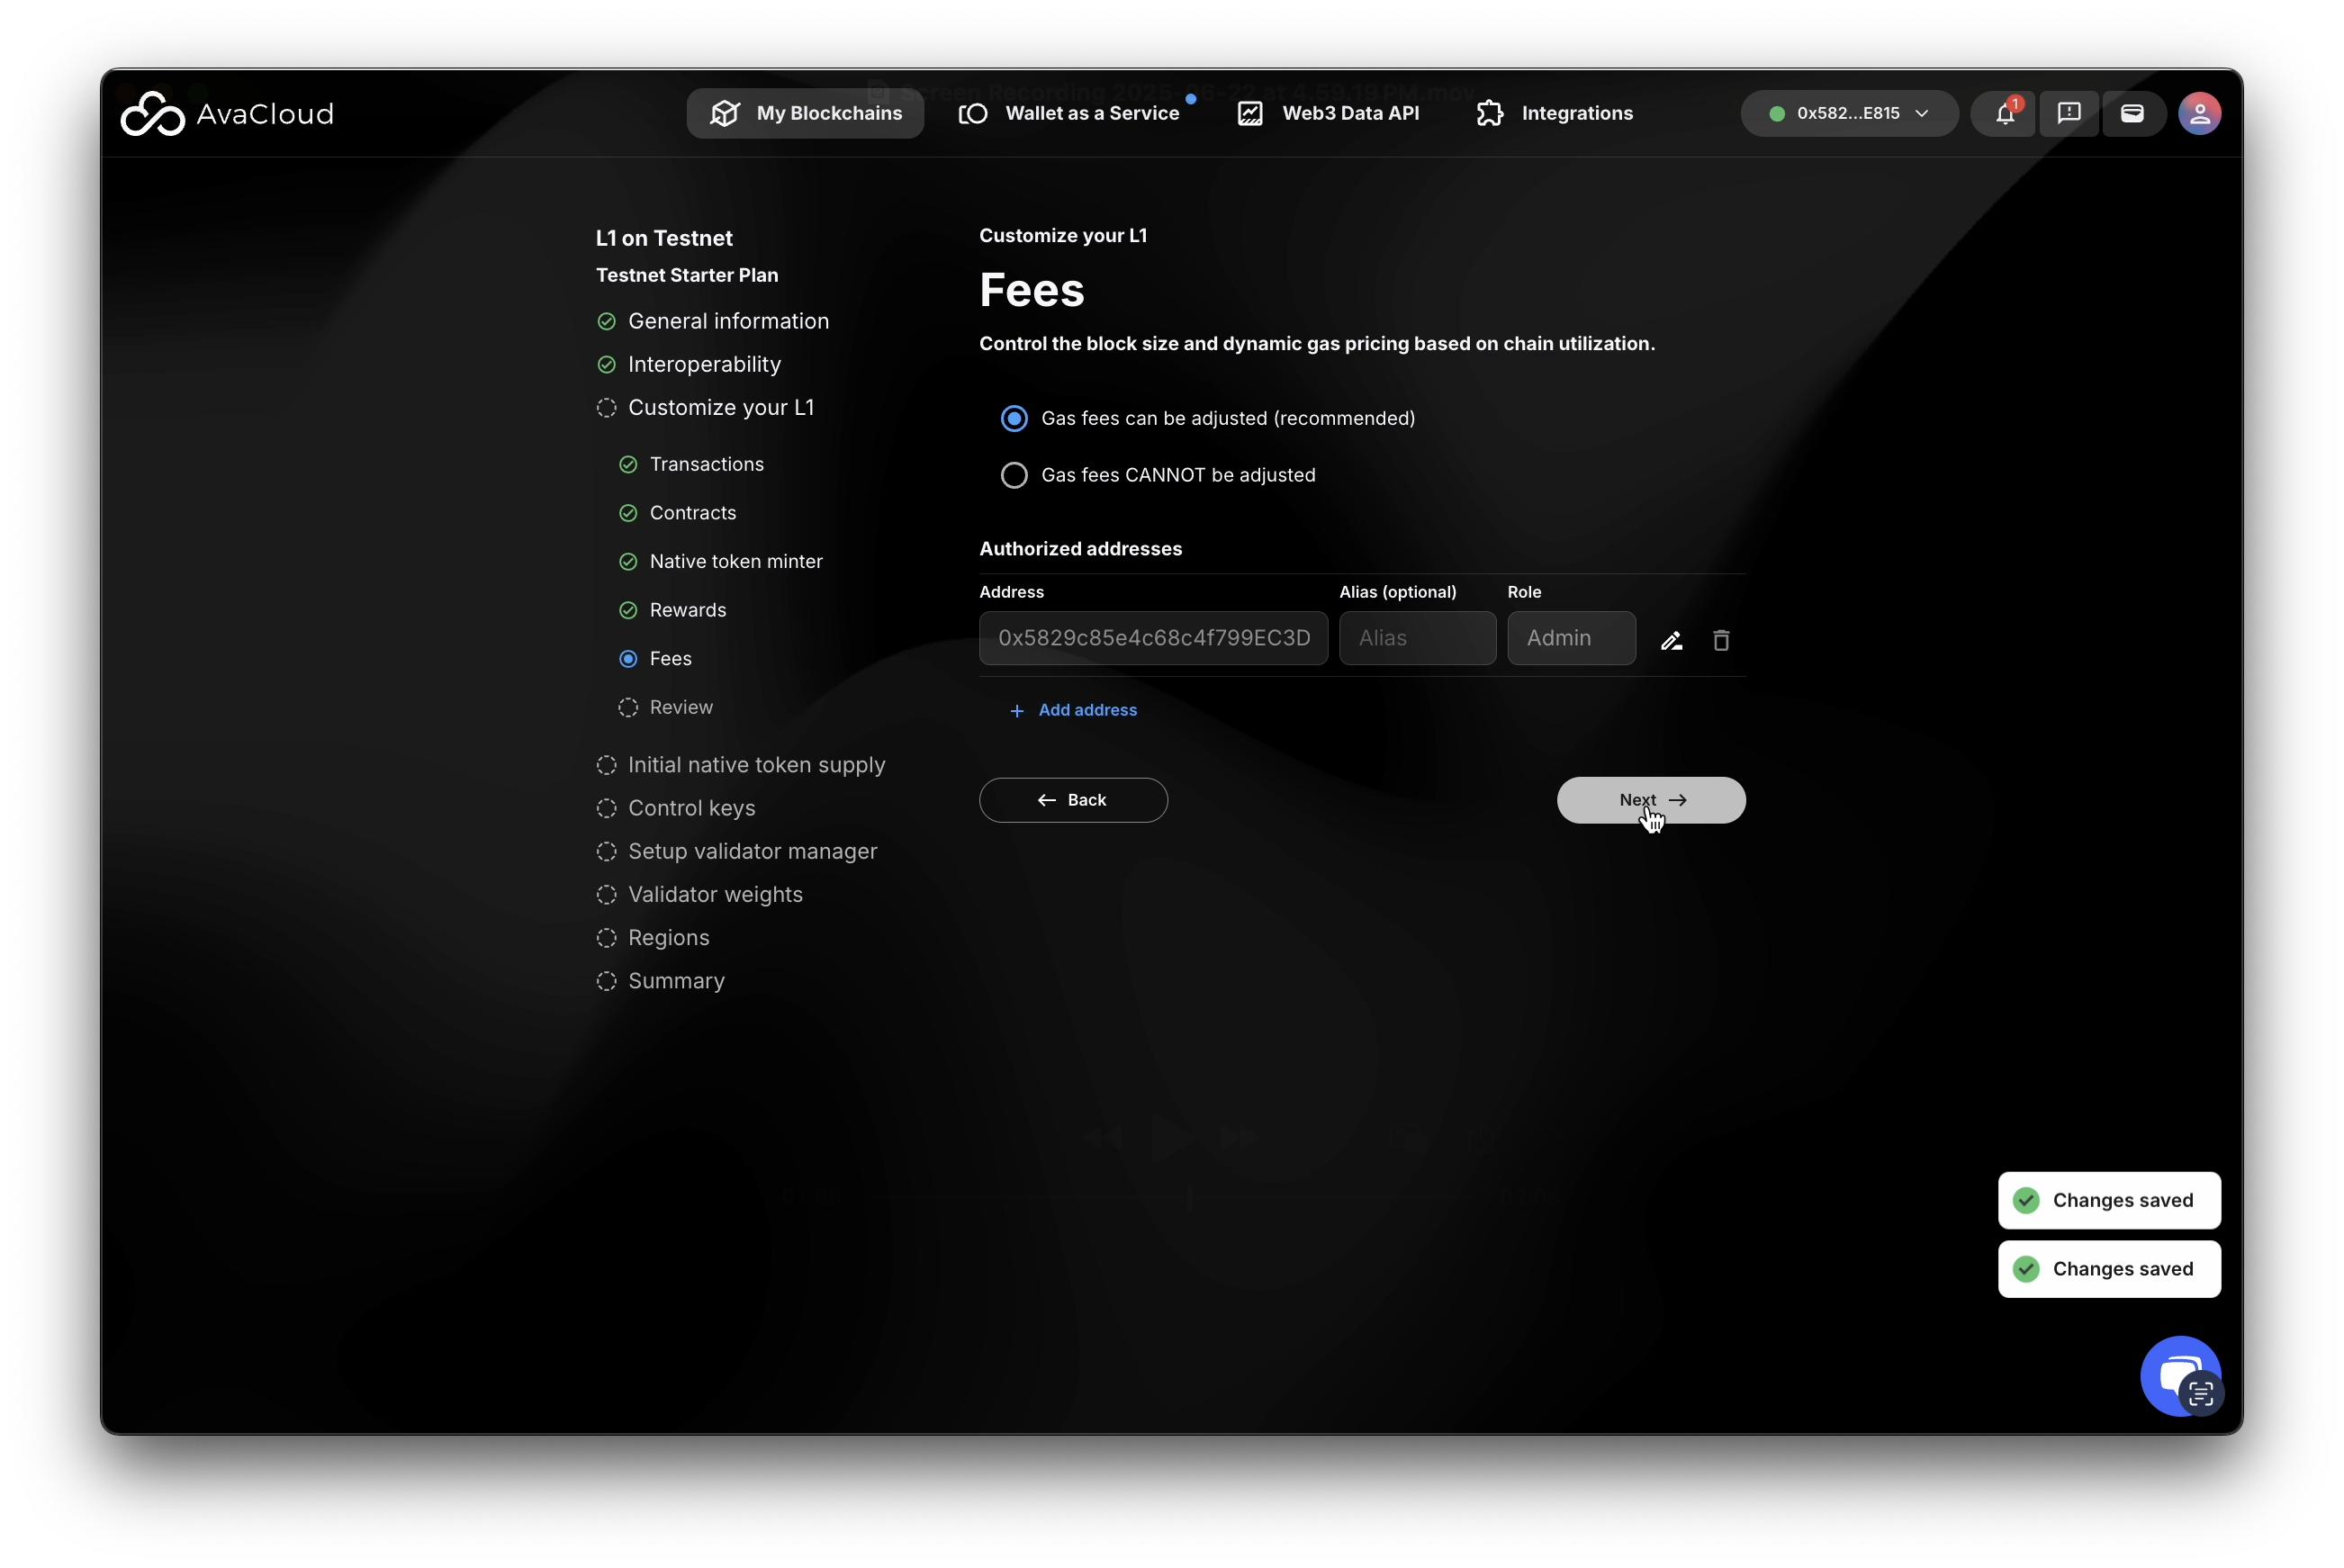The width and height of the screenshot is (2344, 1568).
Task: Expand Customize your L1 section
Action: [720, 408]
